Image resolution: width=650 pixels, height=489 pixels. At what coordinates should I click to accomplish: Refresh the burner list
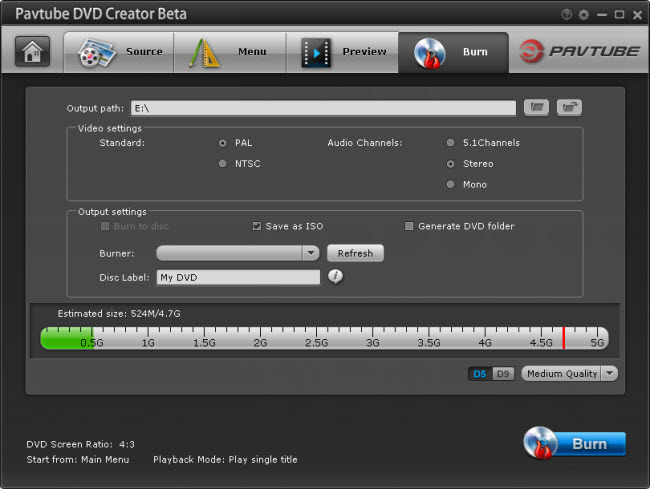pos(355,253)
